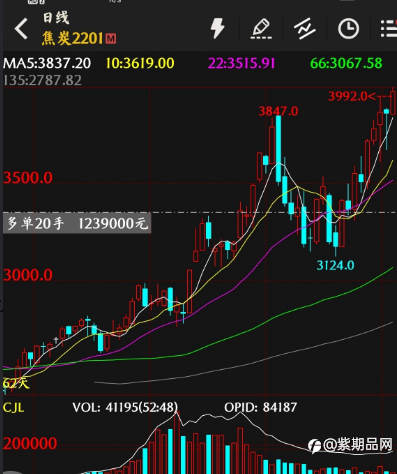The image size is (397, 474).
Task: Select the magenta 22:3515.91 MA value
Action: (242, 63)
